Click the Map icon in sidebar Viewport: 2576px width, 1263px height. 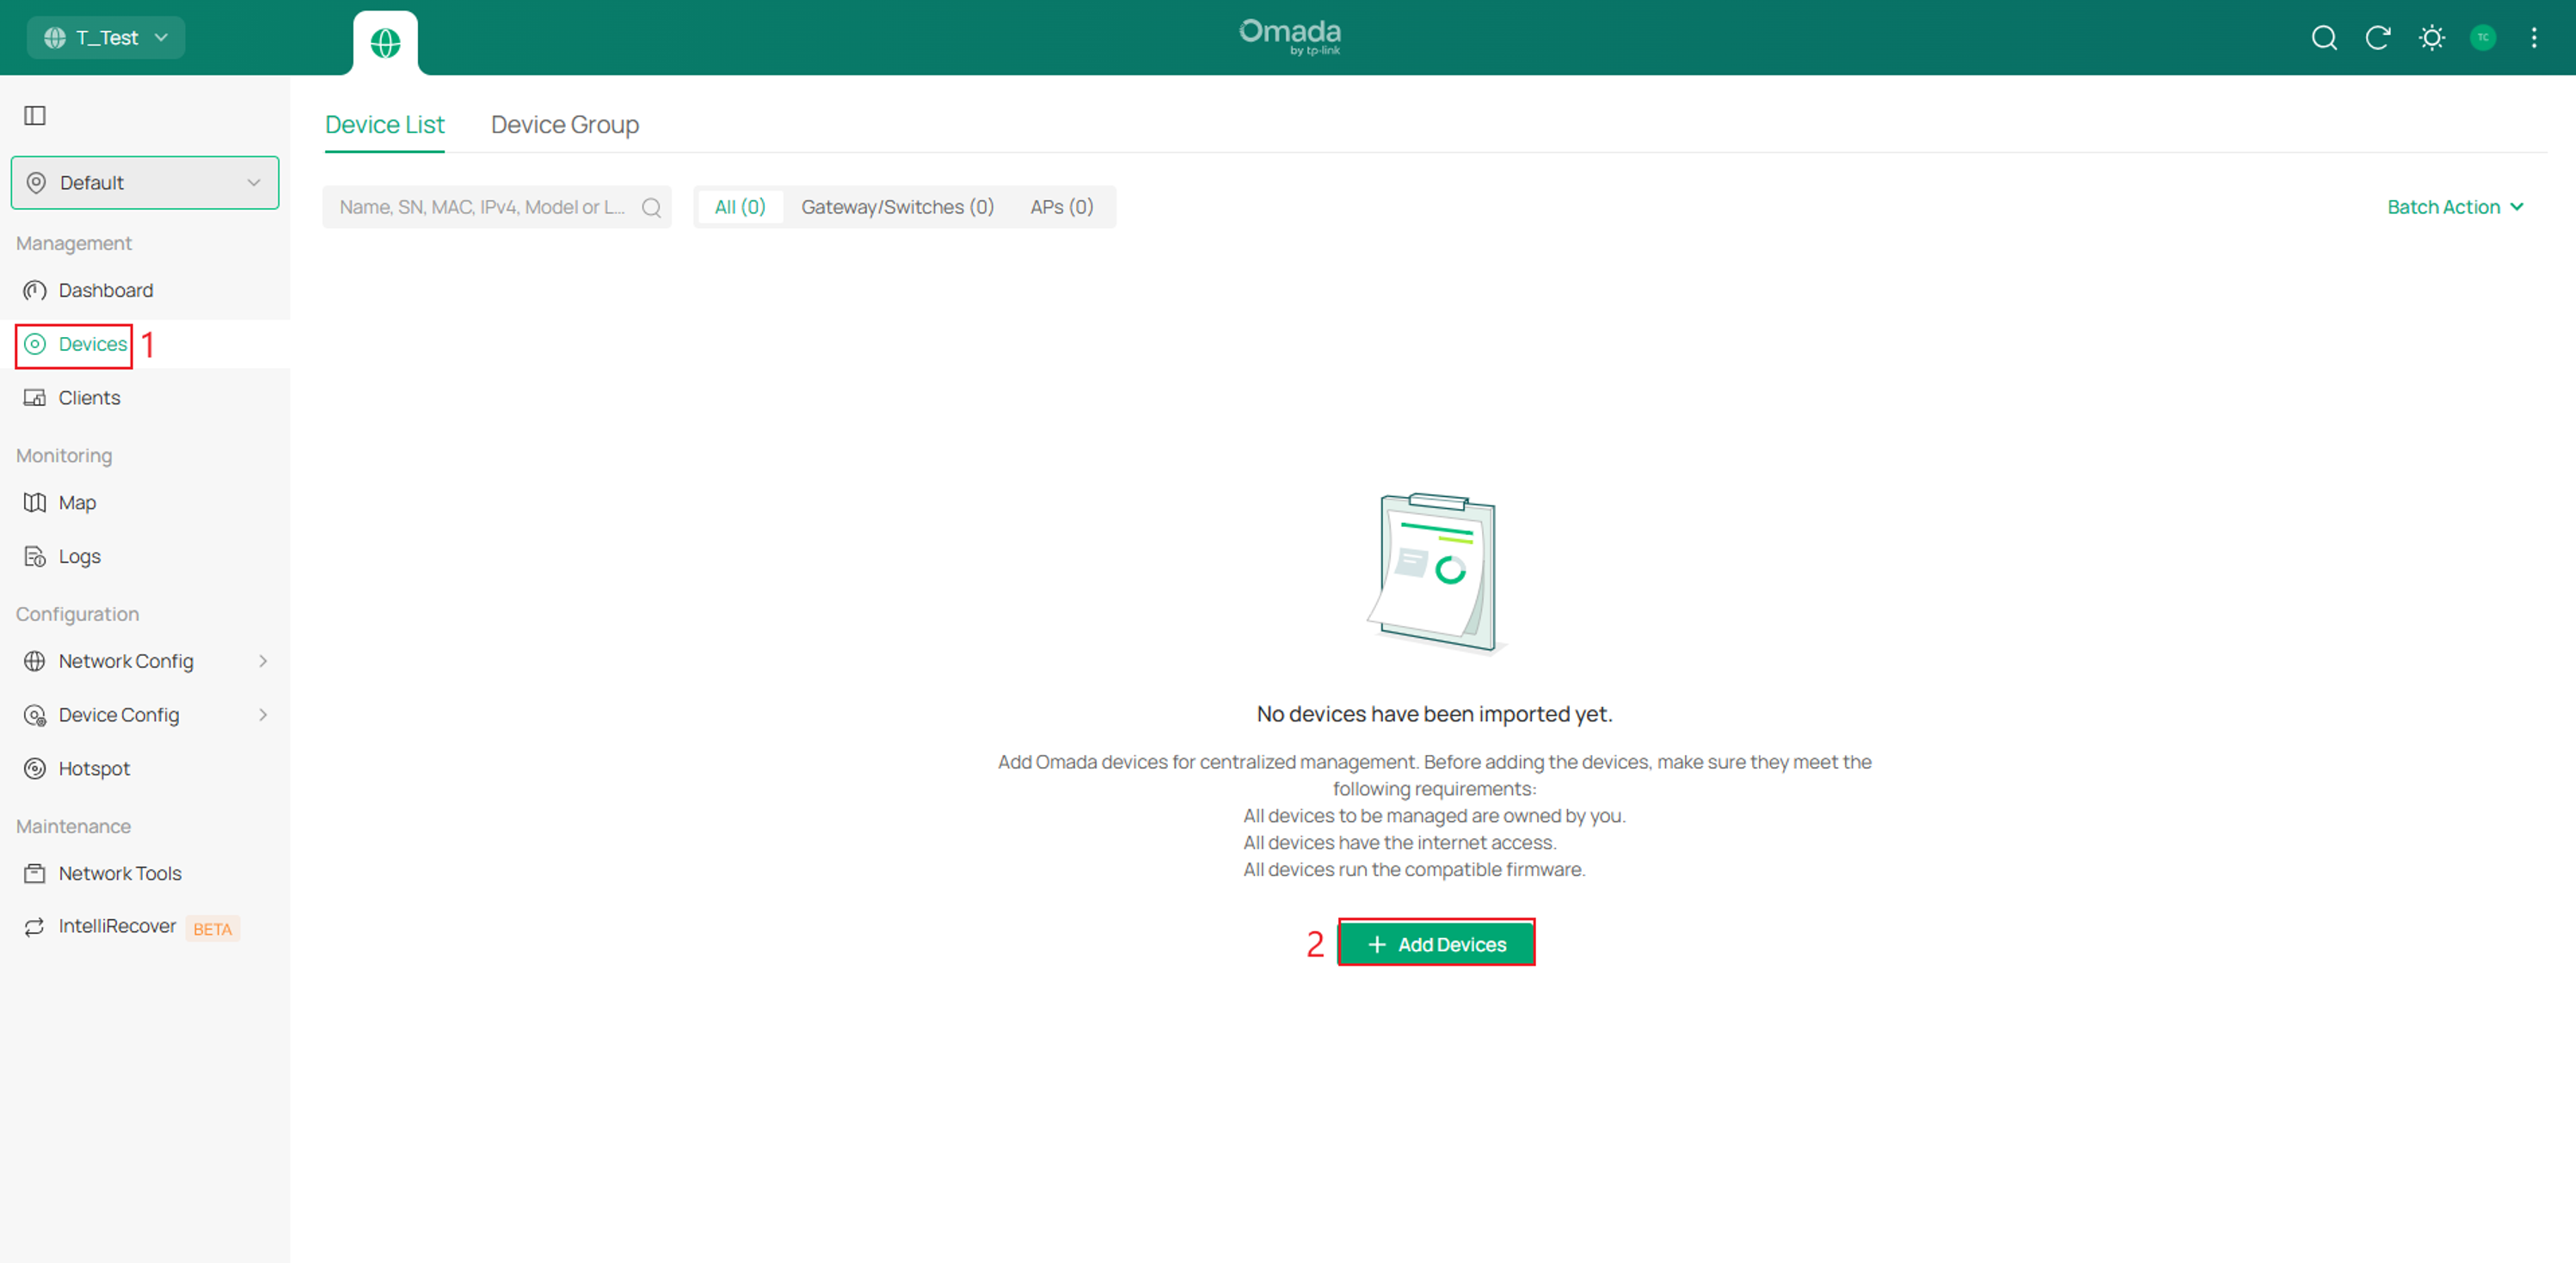pos(35,503)
